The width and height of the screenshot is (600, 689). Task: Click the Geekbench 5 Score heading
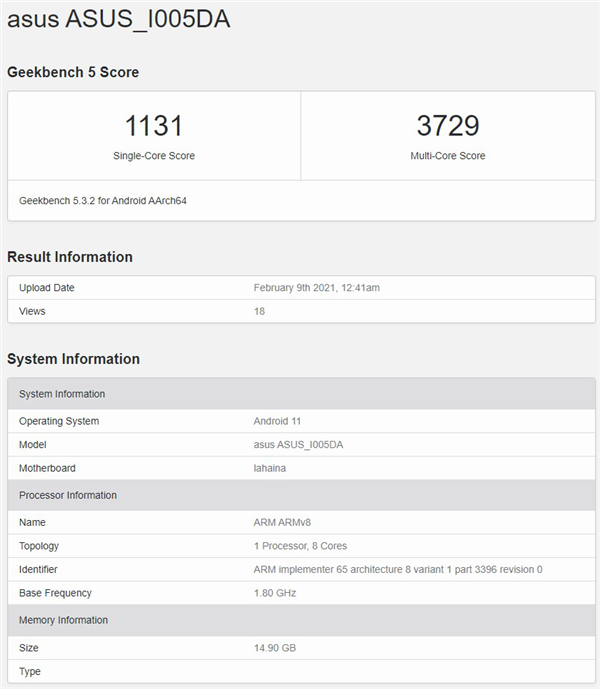click(73, 72)
